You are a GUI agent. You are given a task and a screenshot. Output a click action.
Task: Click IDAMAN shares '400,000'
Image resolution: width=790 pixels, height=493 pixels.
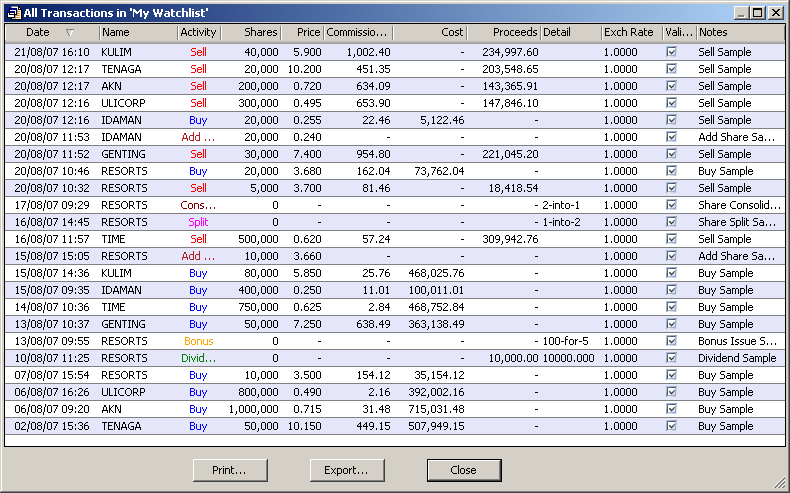point(258,290)
